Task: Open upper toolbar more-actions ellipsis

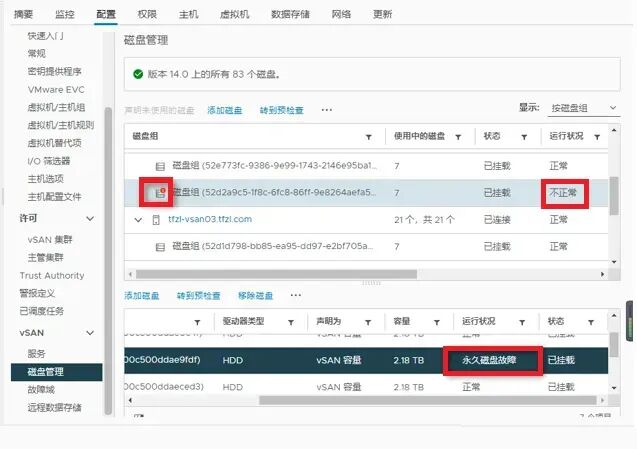Action: pos(327,110)
